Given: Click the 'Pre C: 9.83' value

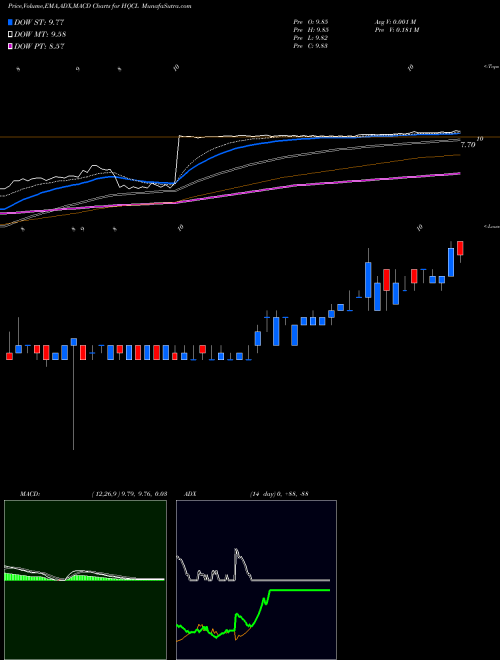Looking at the screenshot, I should point(311,46).
